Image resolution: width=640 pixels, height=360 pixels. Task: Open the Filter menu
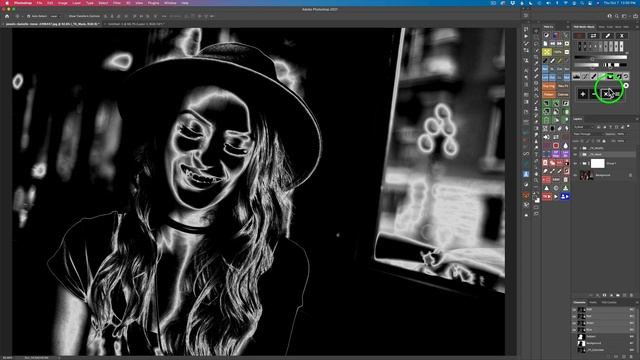tap(117, 3)
